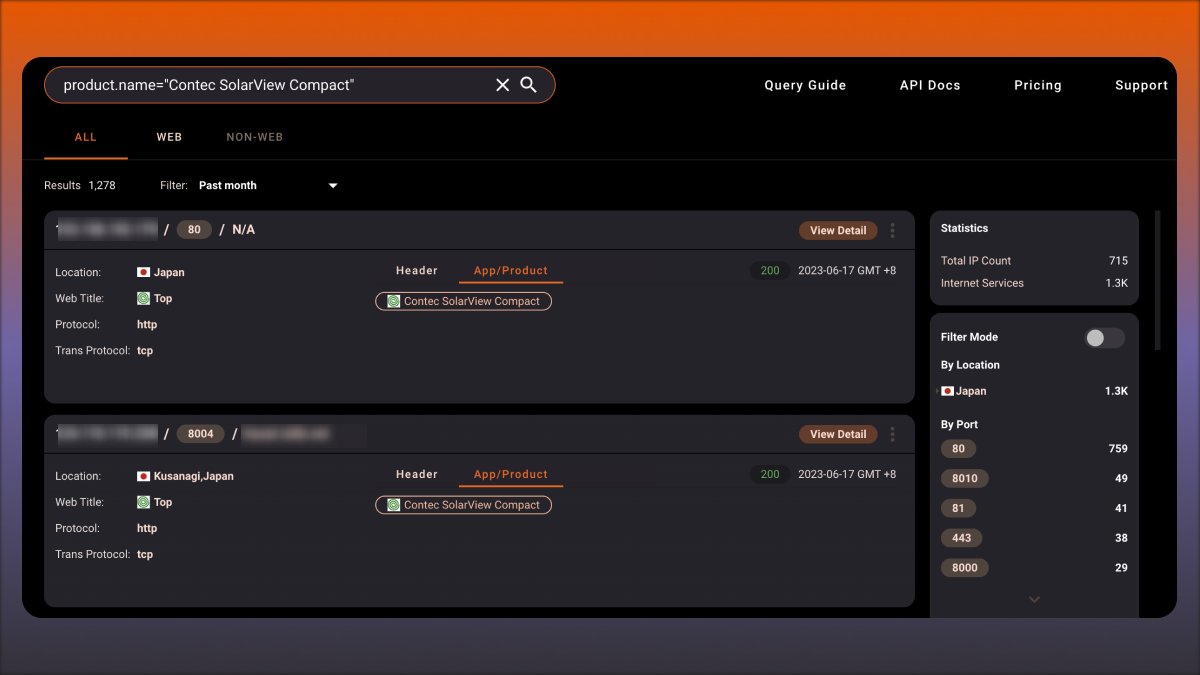Viewport: 1200px width, 675px height.
Task: Filter results by port 443 chip
Action: click(x=961, y=538)
